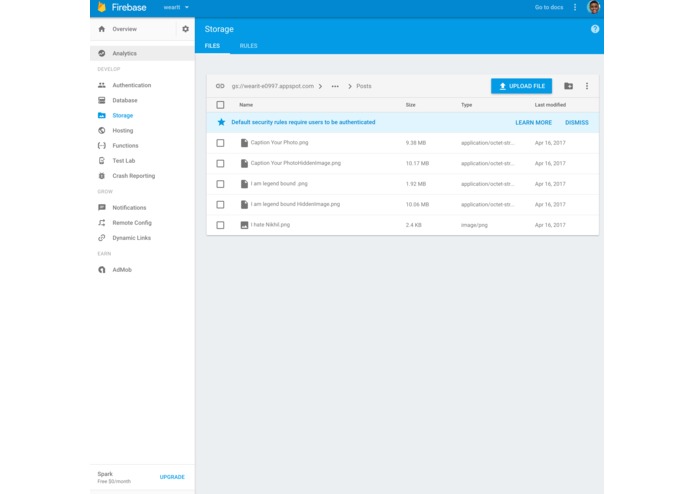
Task: Click the Database sidebar icon
Action: (x=102, y=100)
